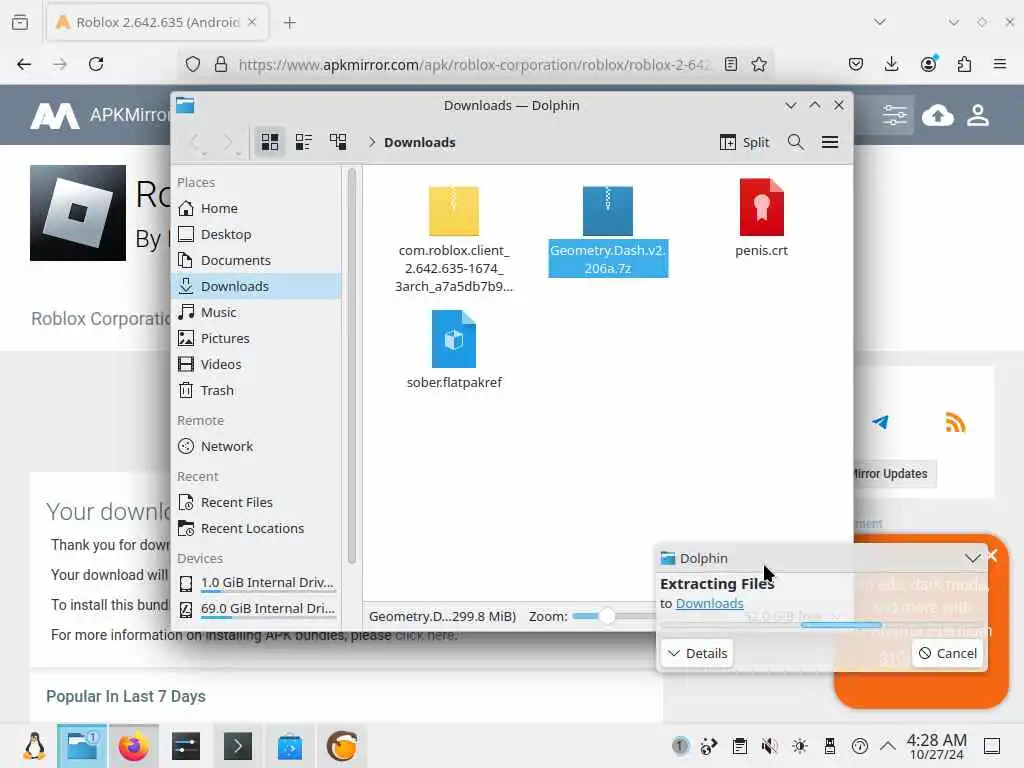Cancel the file extraction

coord(948,653)
